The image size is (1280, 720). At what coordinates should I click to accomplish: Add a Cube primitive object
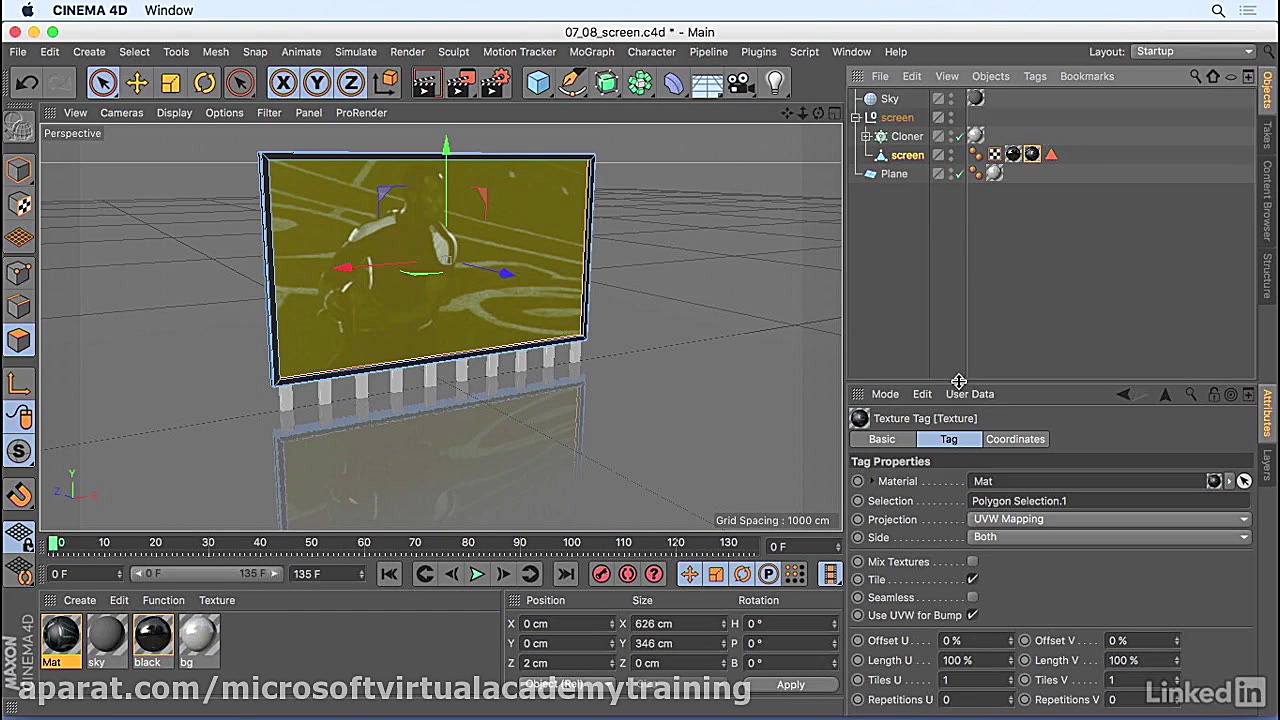(x=539, y=83)
